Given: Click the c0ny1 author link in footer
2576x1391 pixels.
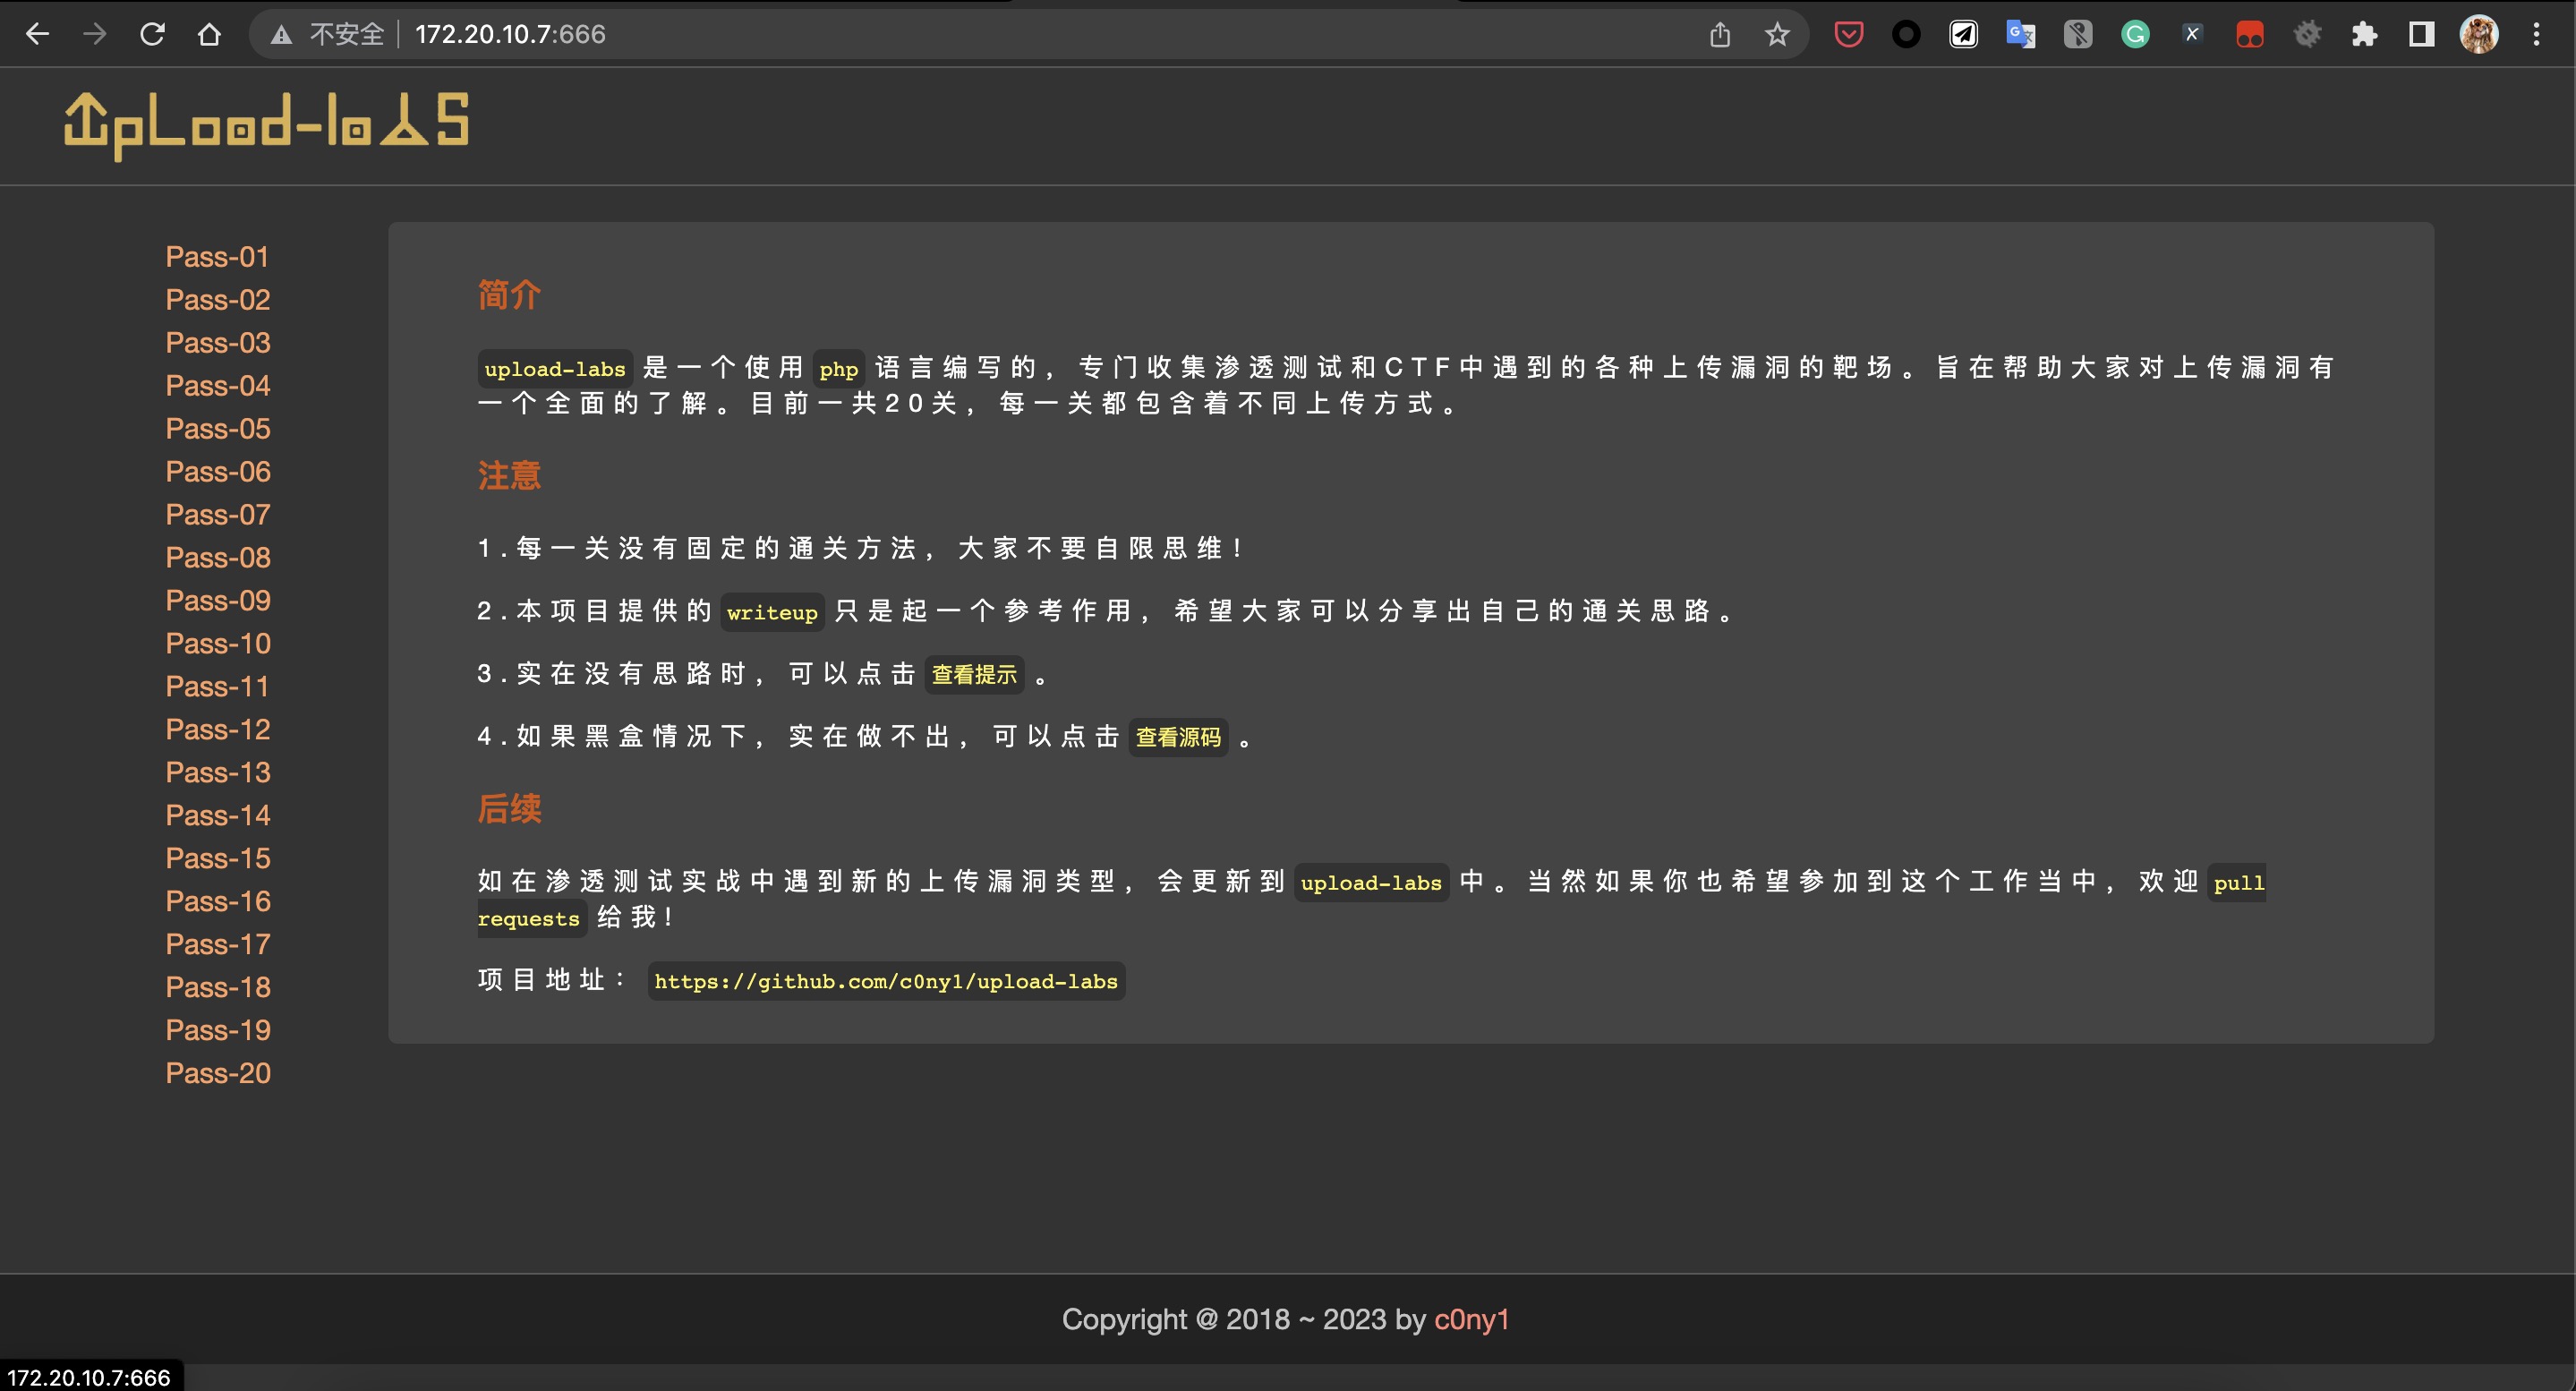Looking at the screenshot, I should (1471, 1319).
